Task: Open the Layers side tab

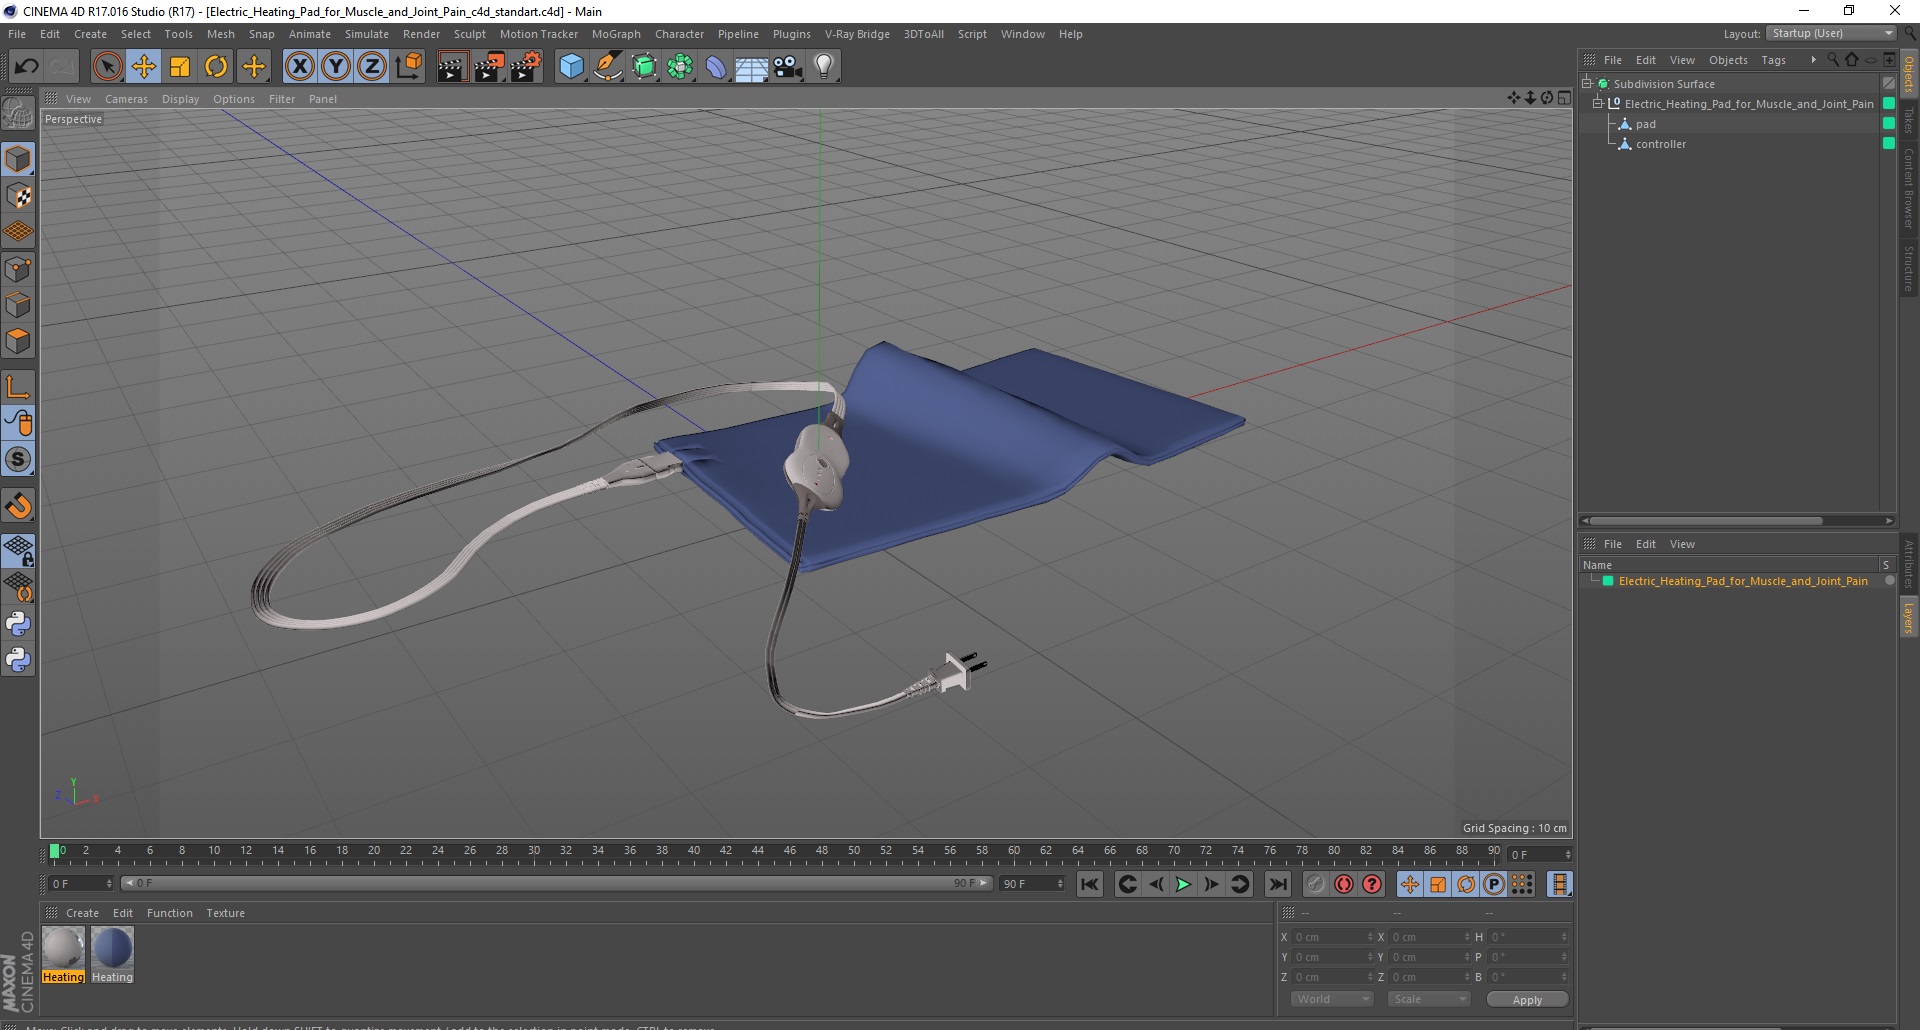Action: coord(1908,618)
